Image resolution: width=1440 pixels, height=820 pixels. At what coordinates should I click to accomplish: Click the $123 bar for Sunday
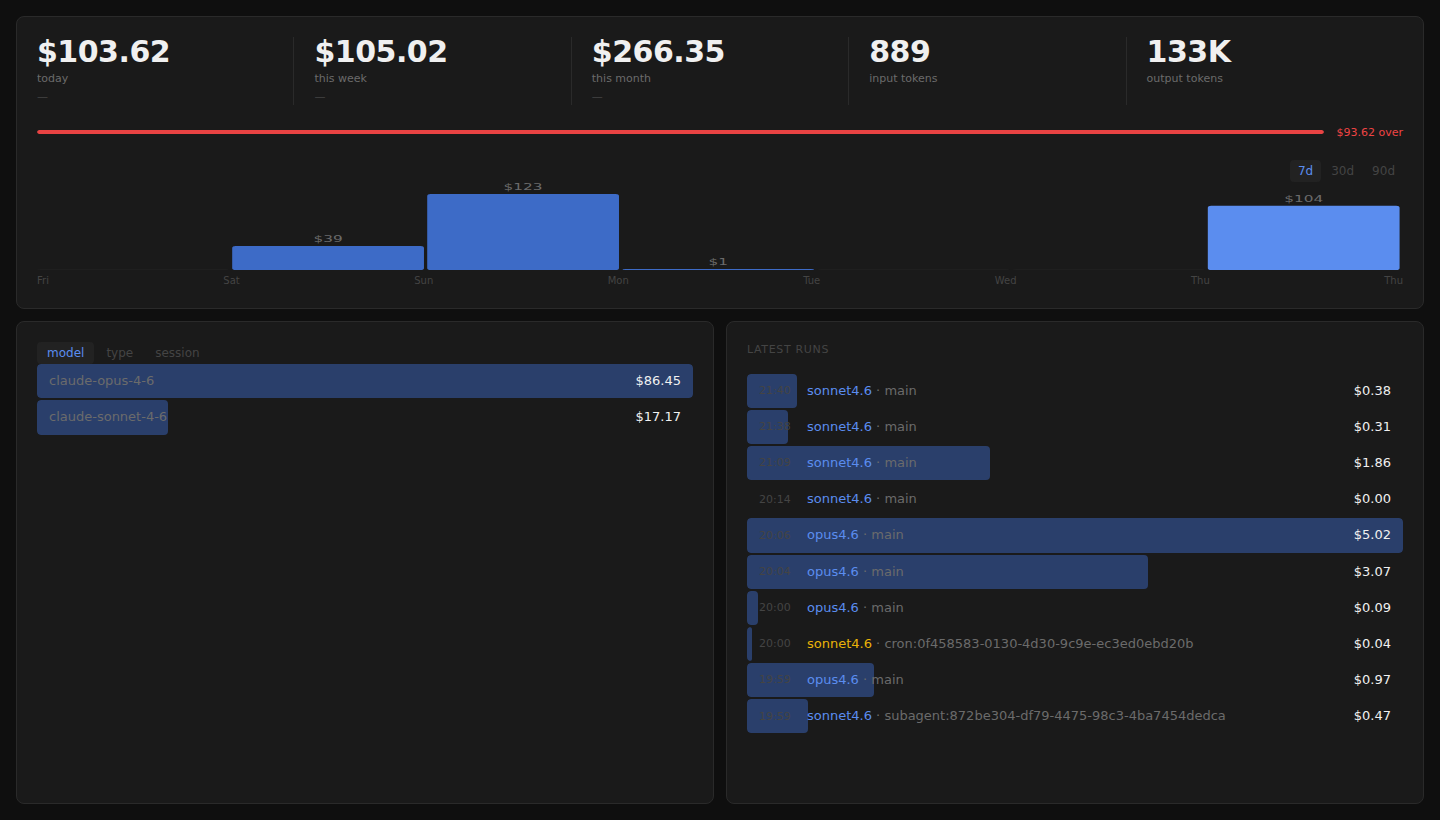tap(522, 230)
